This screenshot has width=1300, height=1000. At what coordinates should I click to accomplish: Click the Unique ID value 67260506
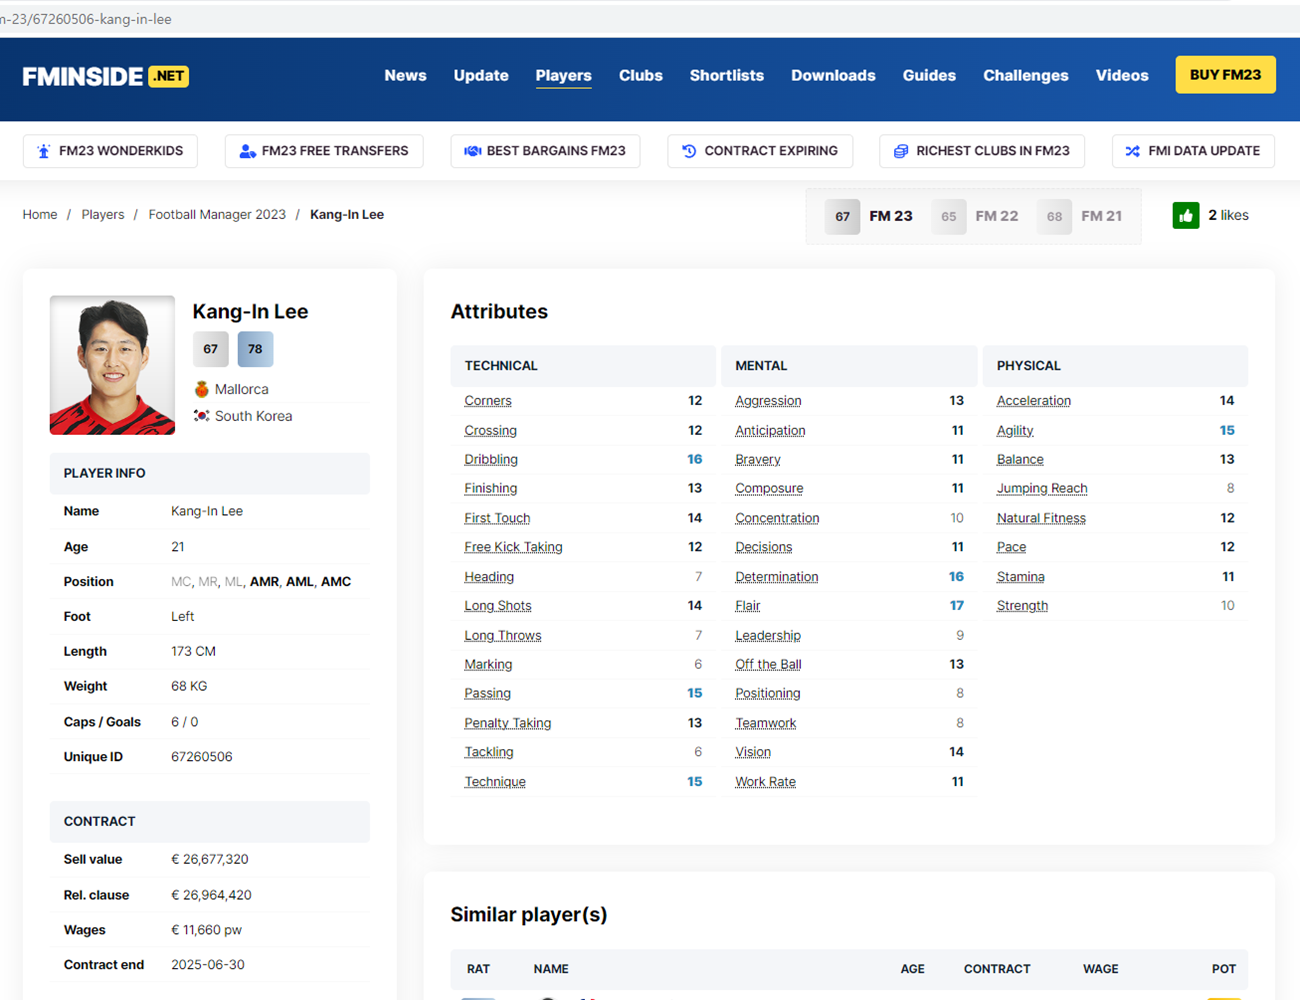(x=202, y=757)
